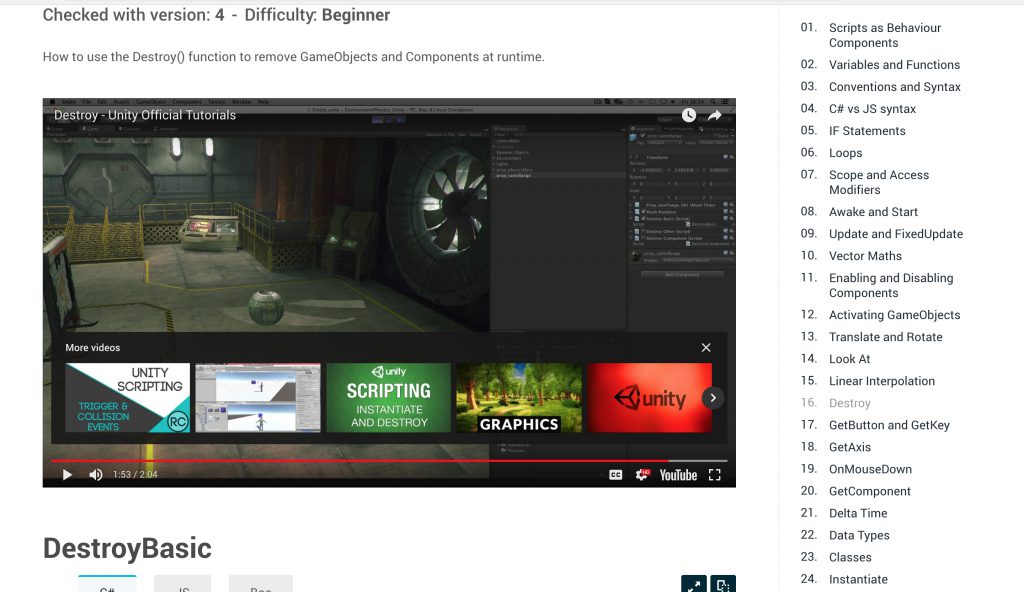
Task: Open Activating GameObjects lesson
Action: click(x=895, y=315)
